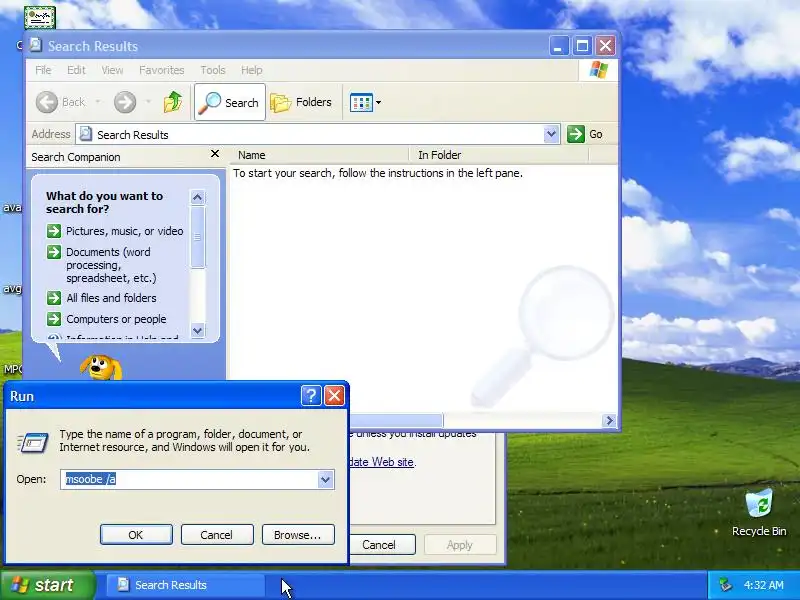Click green arrow beside Pictures, music, or video
This screenshot has width=800, height=600.
click(54, 231)
